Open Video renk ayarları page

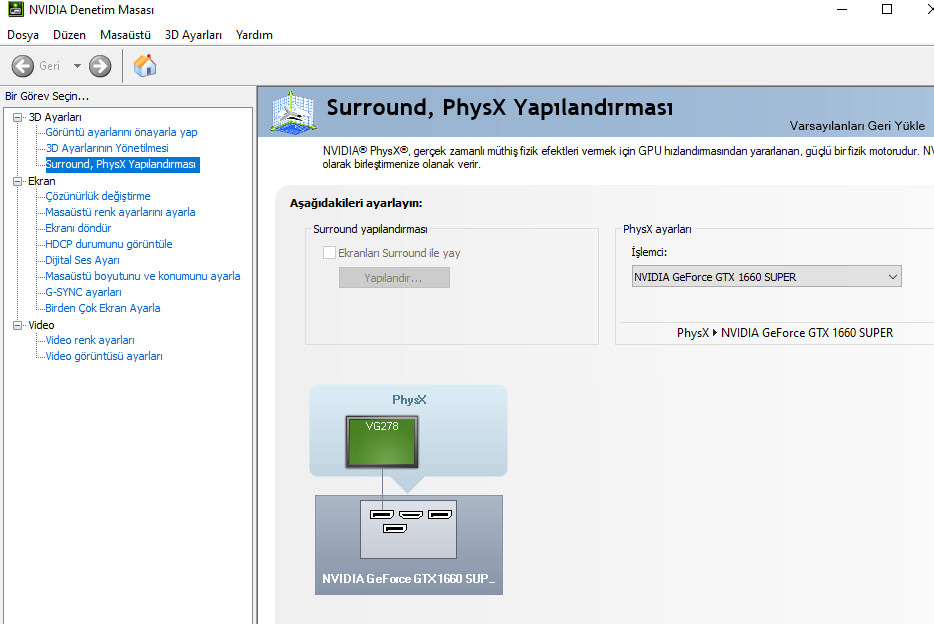90,340
